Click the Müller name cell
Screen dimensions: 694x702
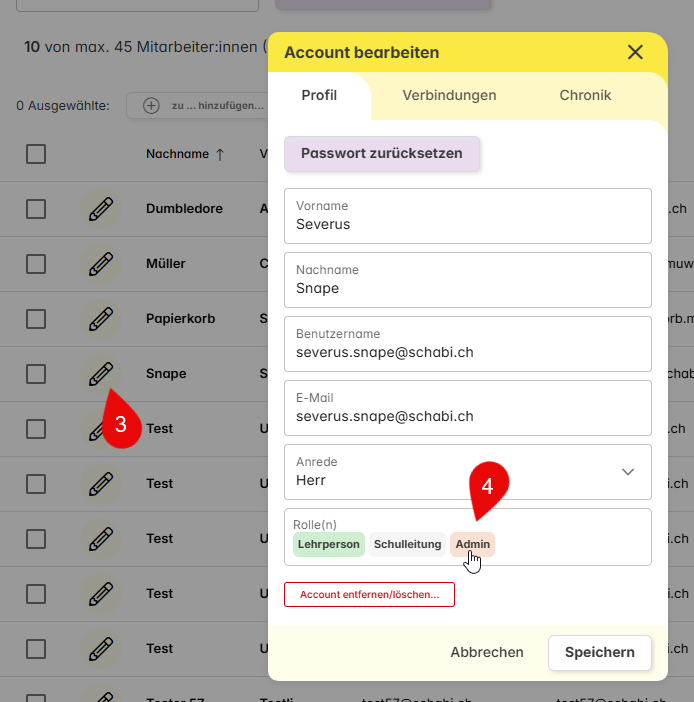point(166,264)
